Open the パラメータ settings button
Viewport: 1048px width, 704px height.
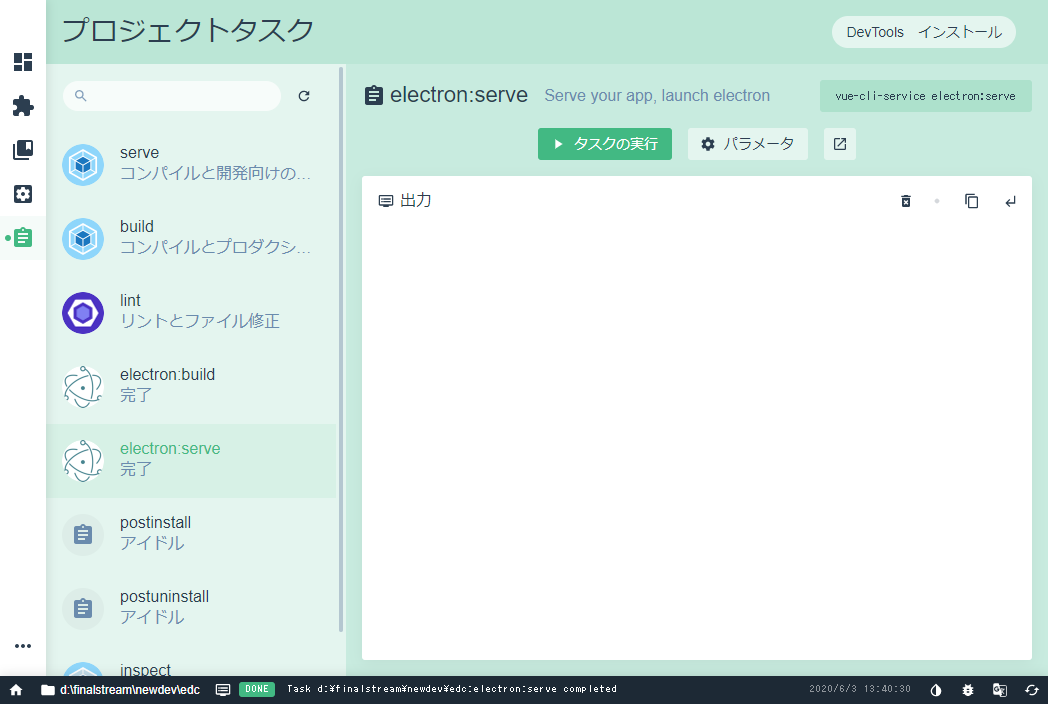point(747,144)
